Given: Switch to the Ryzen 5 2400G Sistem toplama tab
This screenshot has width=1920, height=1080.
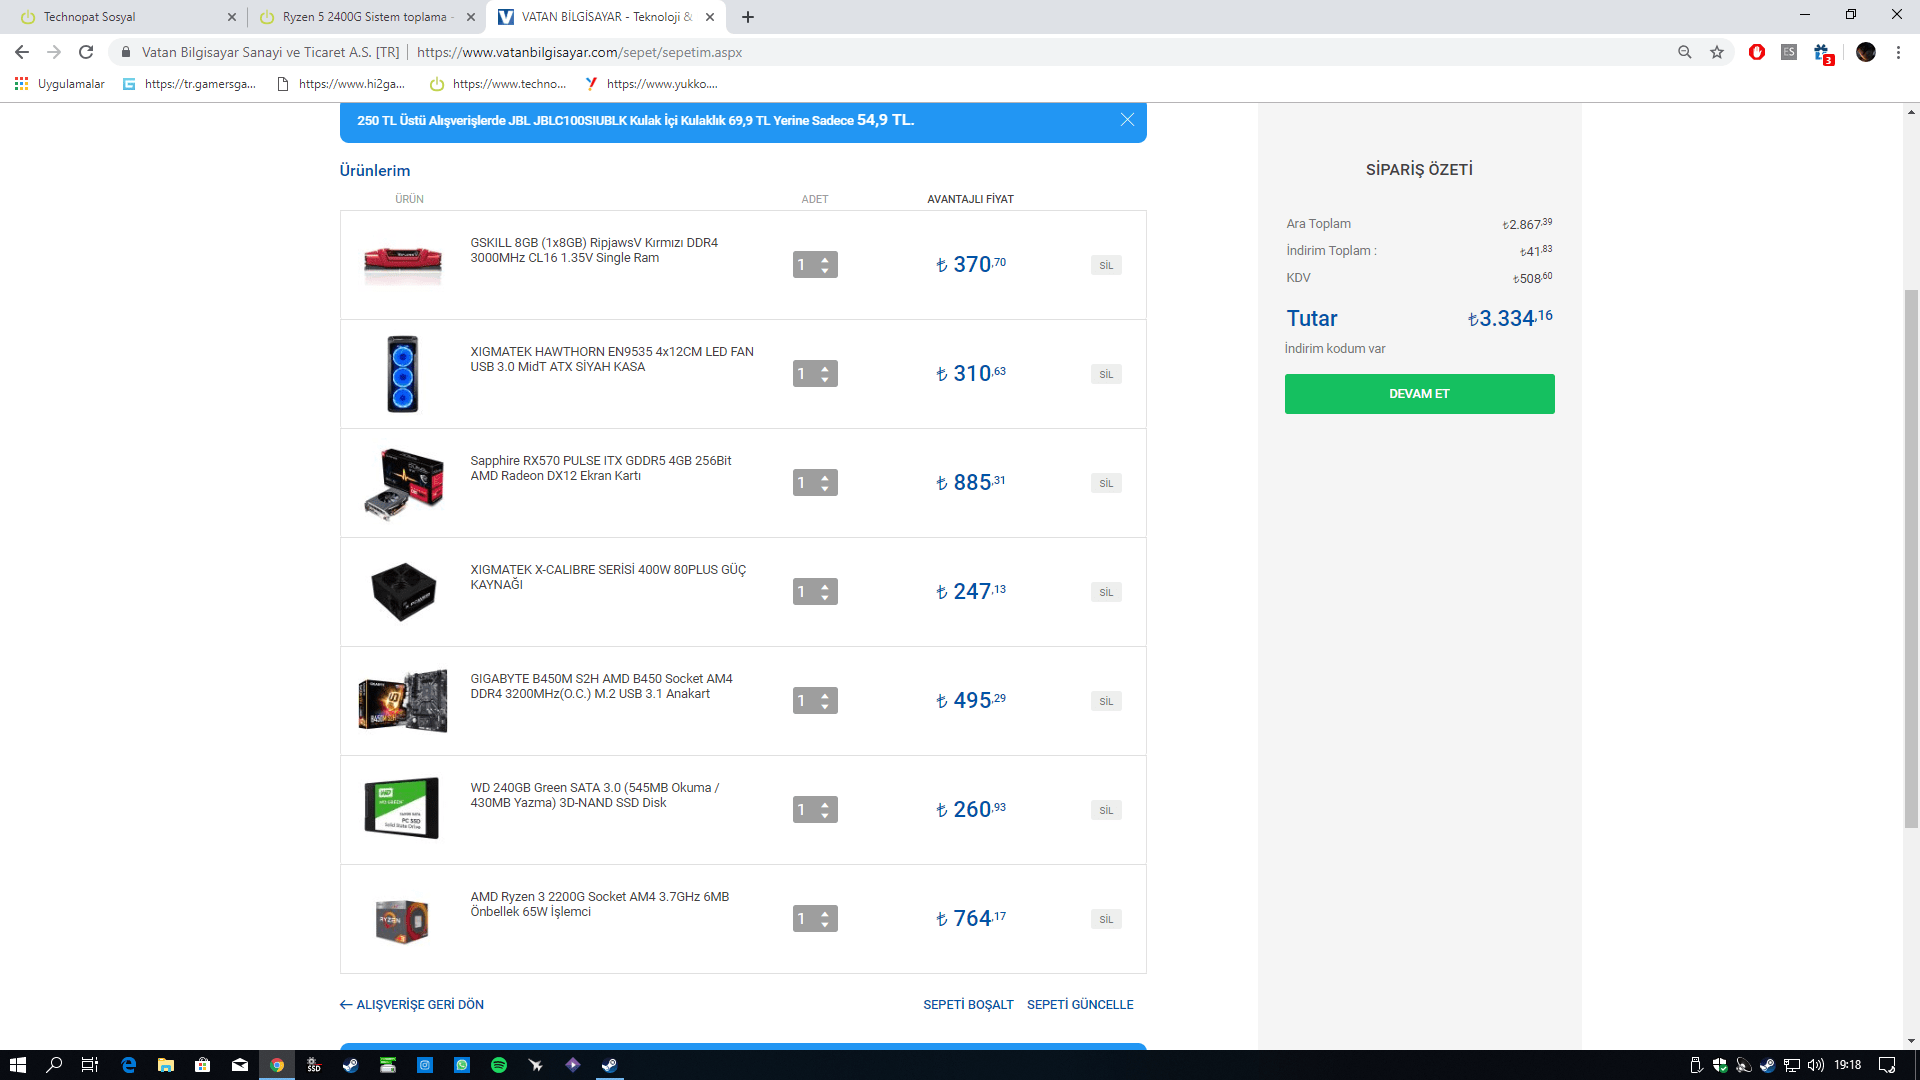Looking at the screenshot, I should tap(365, 17).
